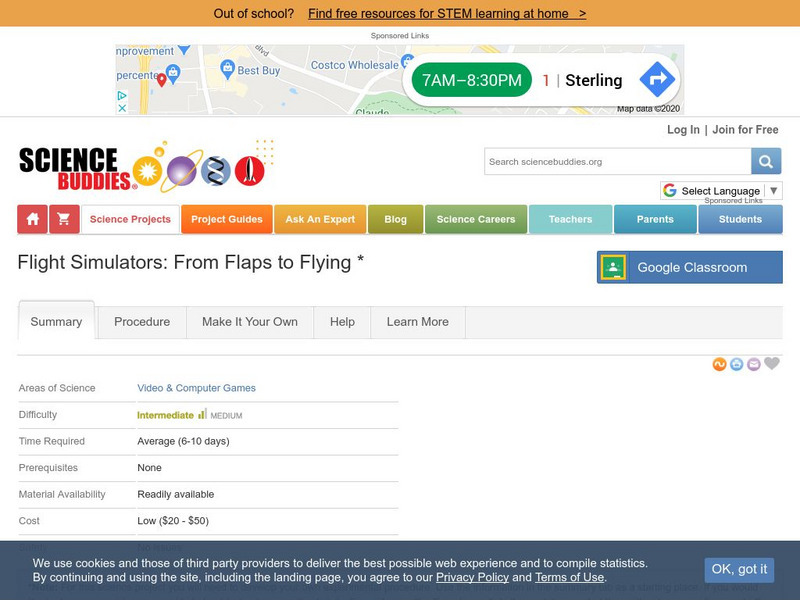Click the blue directions arrow in the ad
This screenshot has width=800, height=600.
coord(657,80)
